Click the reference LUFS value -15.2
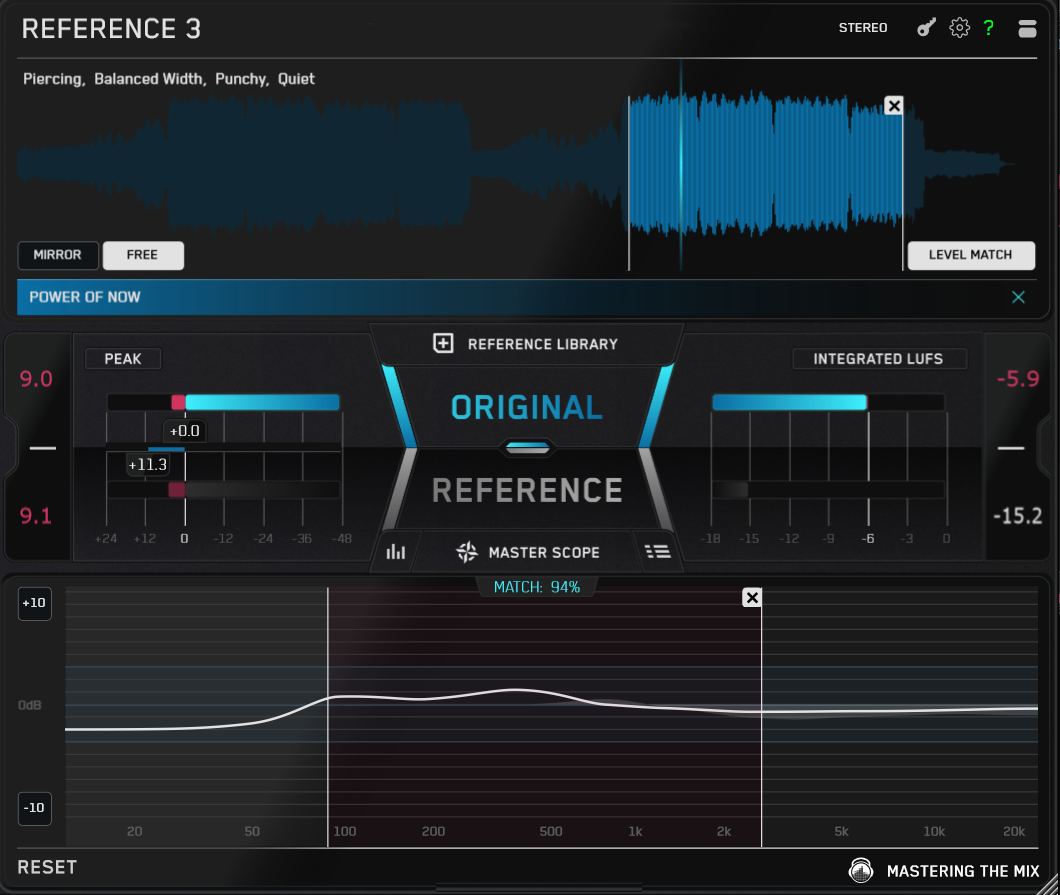 point(1017,516)
